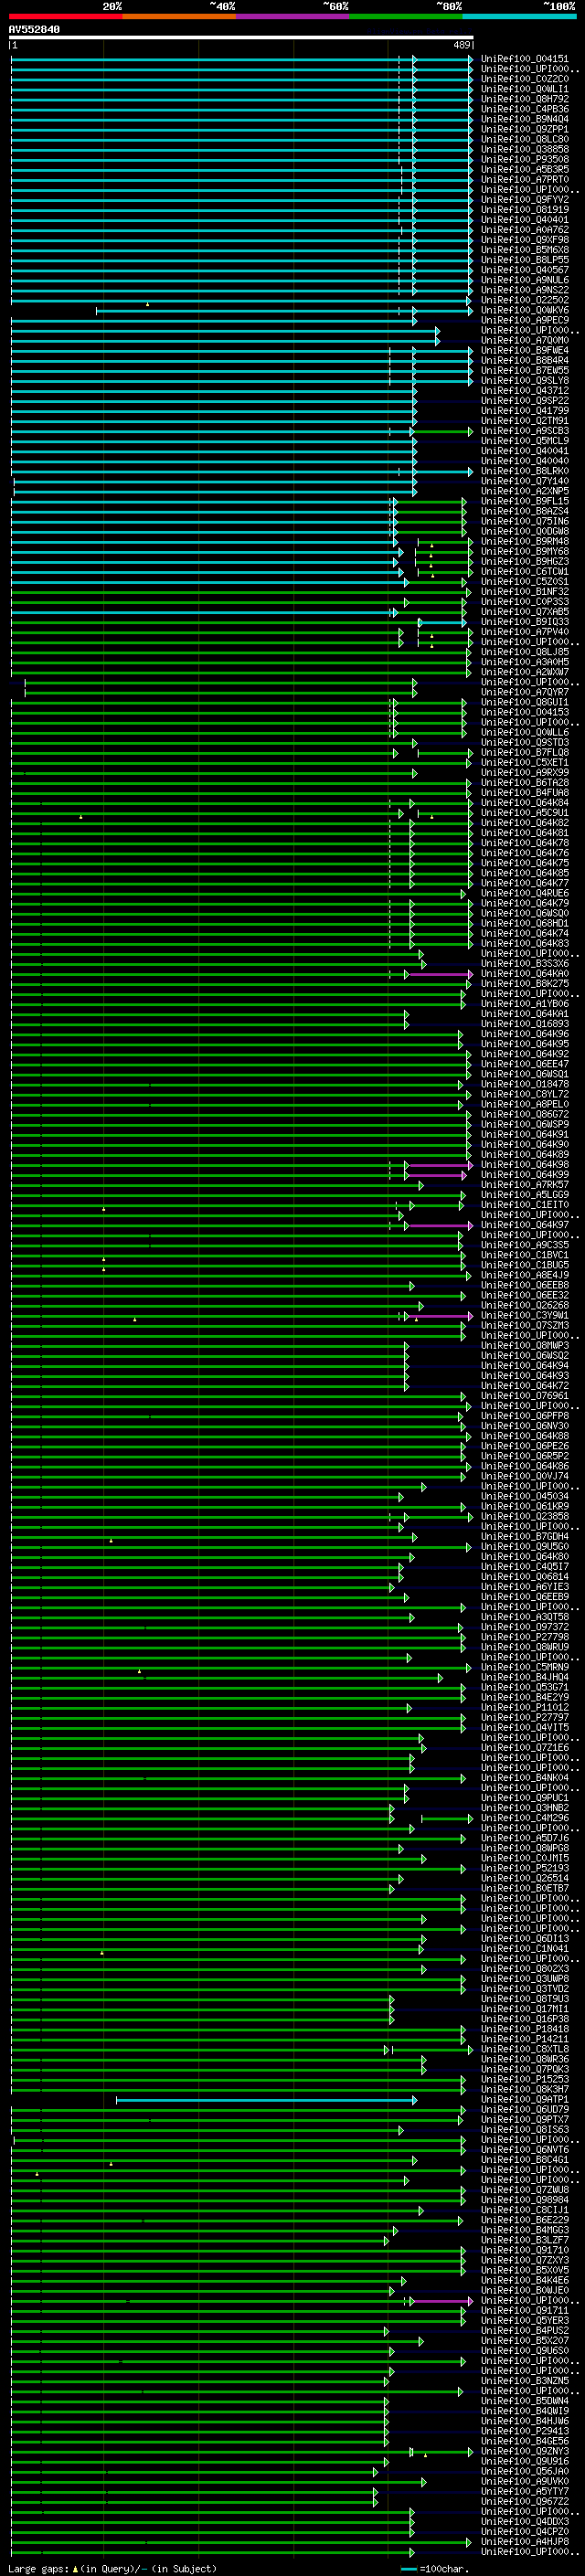This screenshot has width=585, height=2576.
Task: Select hit label UniRef100_Q8LC80
Action: 525,139
